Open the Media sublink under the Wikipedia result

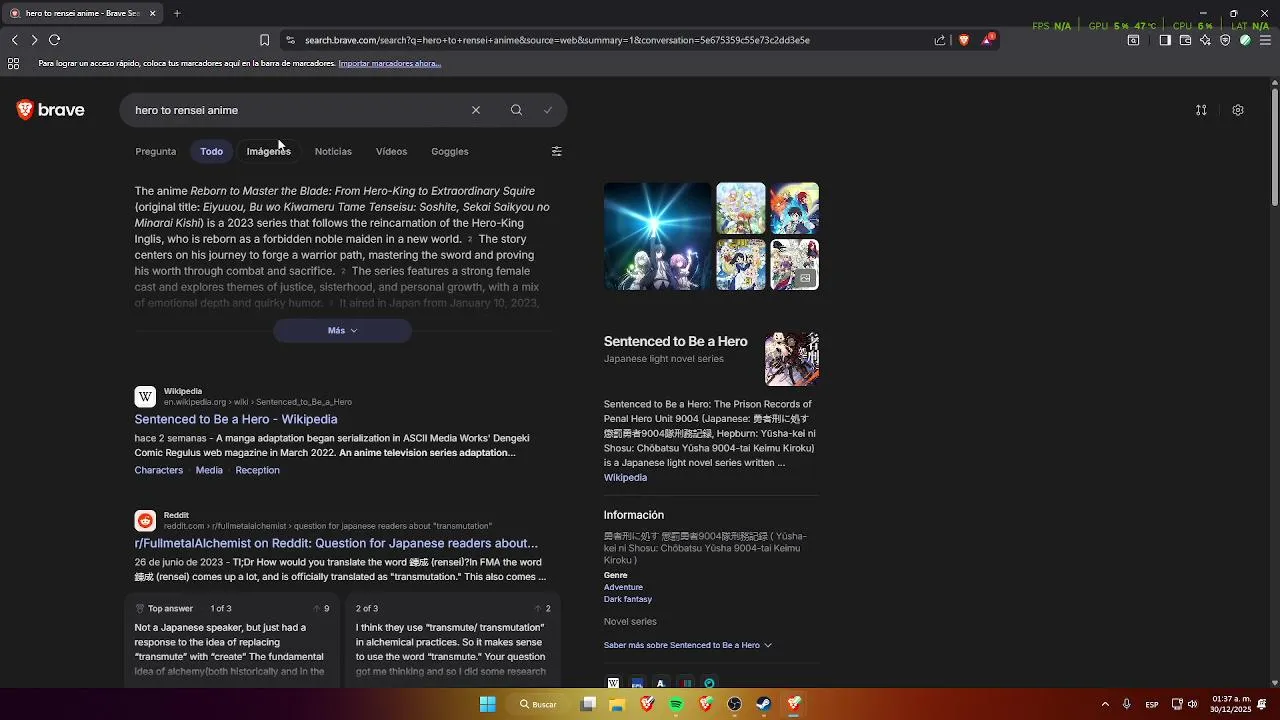209,470
